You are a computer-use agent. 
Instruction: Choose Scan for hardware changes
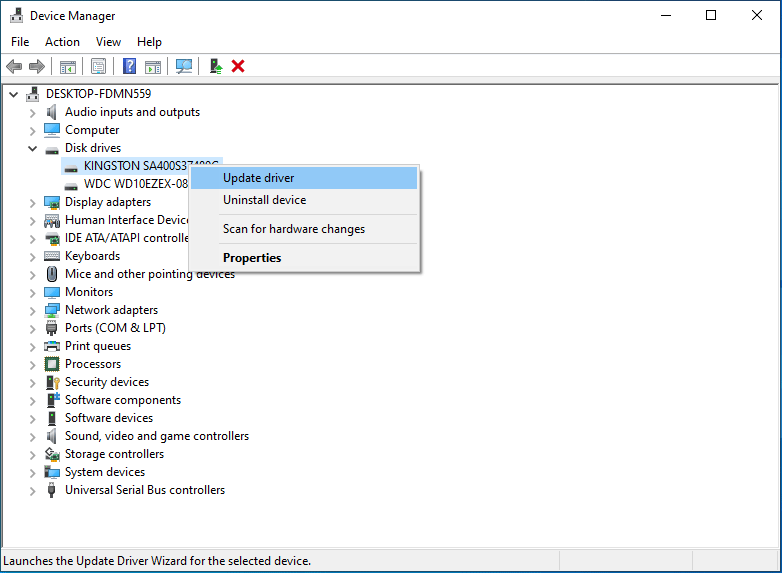(x=304, y=229)
